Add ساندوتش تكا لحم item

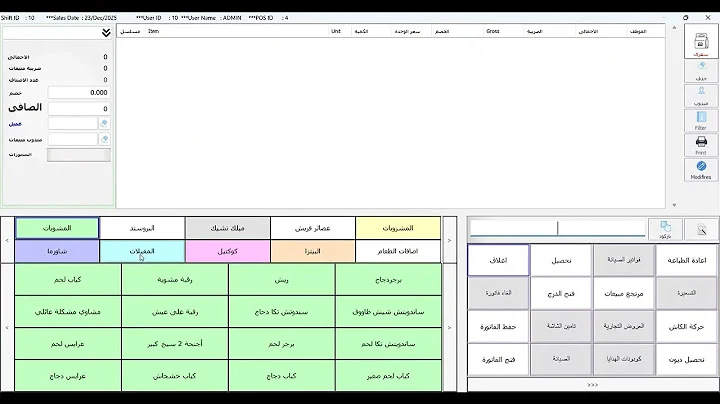click(x=388, y=344)
